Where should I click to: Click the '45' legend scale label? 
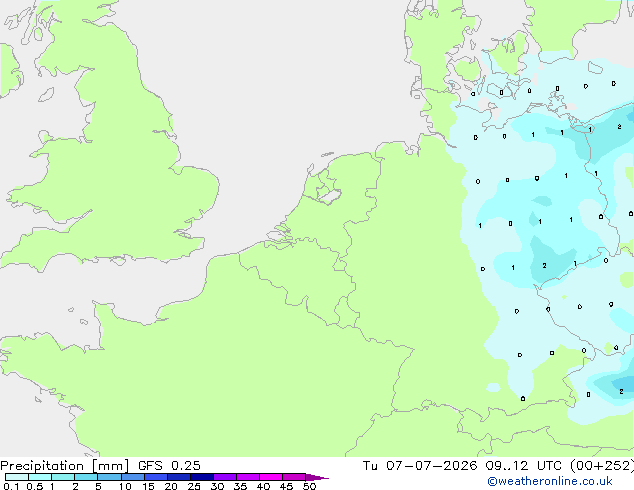(x=286, y=486)
